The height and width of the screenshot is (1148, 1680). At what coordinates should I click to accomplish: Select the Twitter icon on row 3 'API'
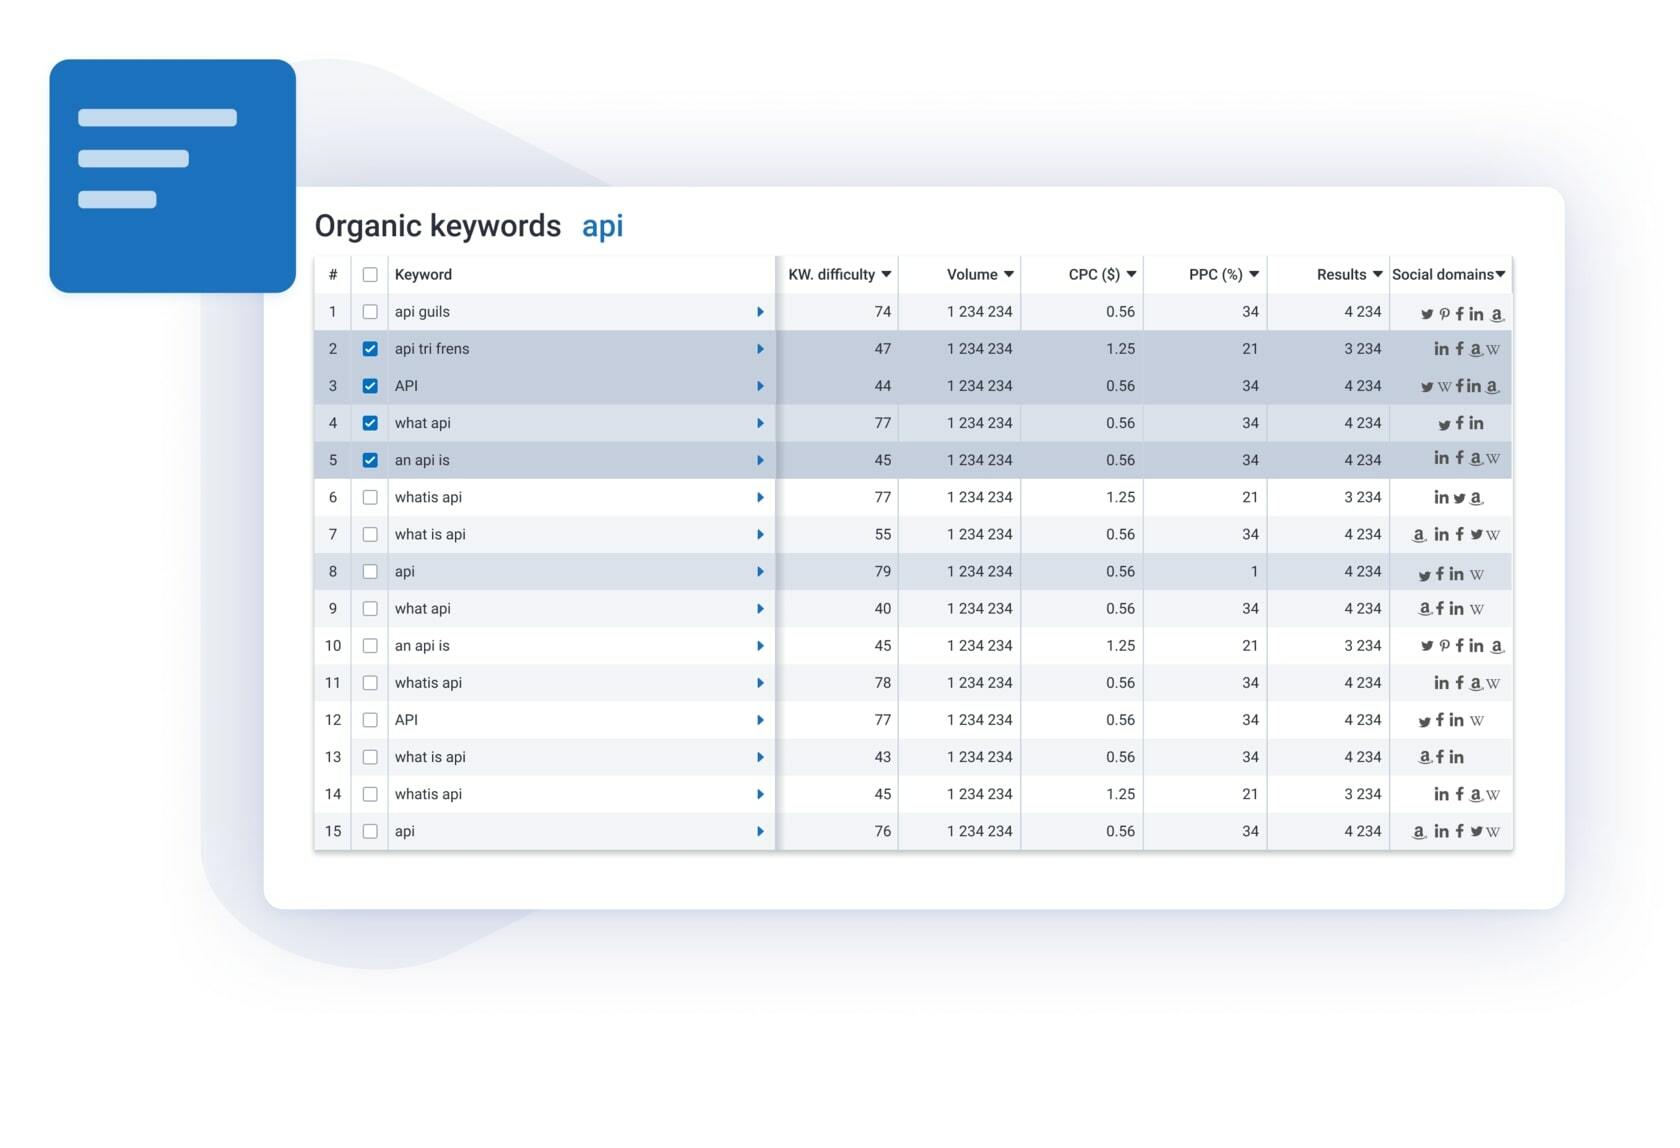pyautogui.click(x=1427, y=386)
